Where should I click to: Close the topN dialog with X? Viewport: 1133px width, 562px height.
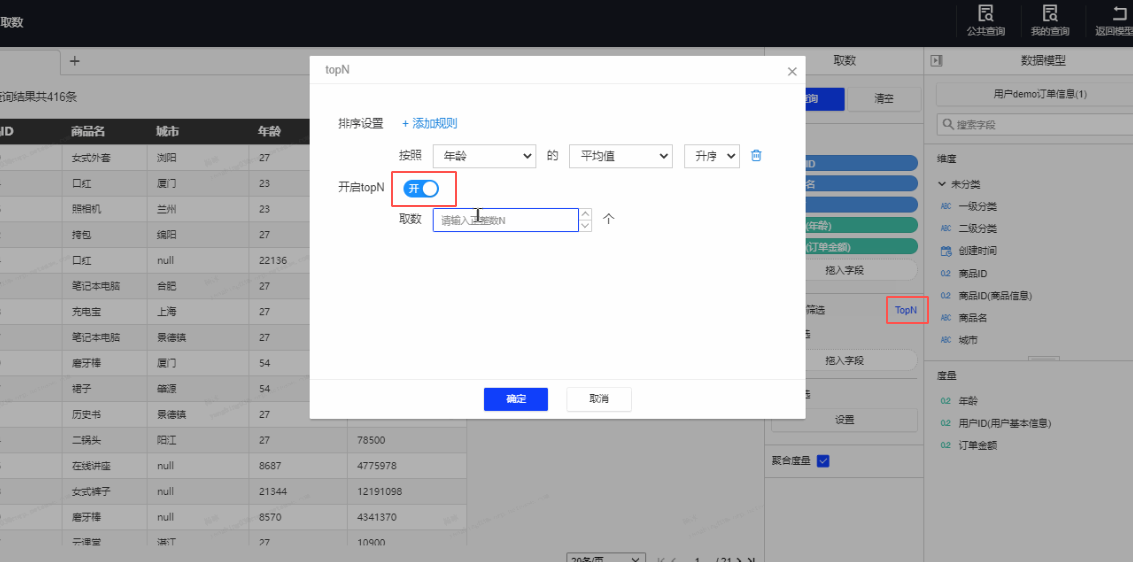[x=792, y=72]
